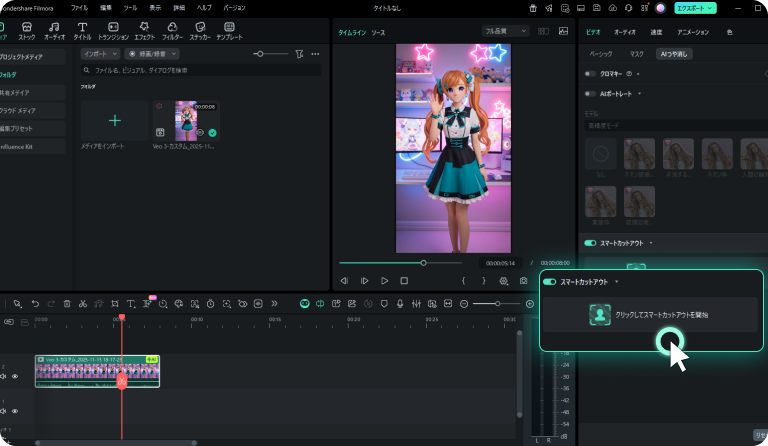Switch to the マスク tab
Screen dimensions: 768x446
pyautogui.click(x=636, y=53)
